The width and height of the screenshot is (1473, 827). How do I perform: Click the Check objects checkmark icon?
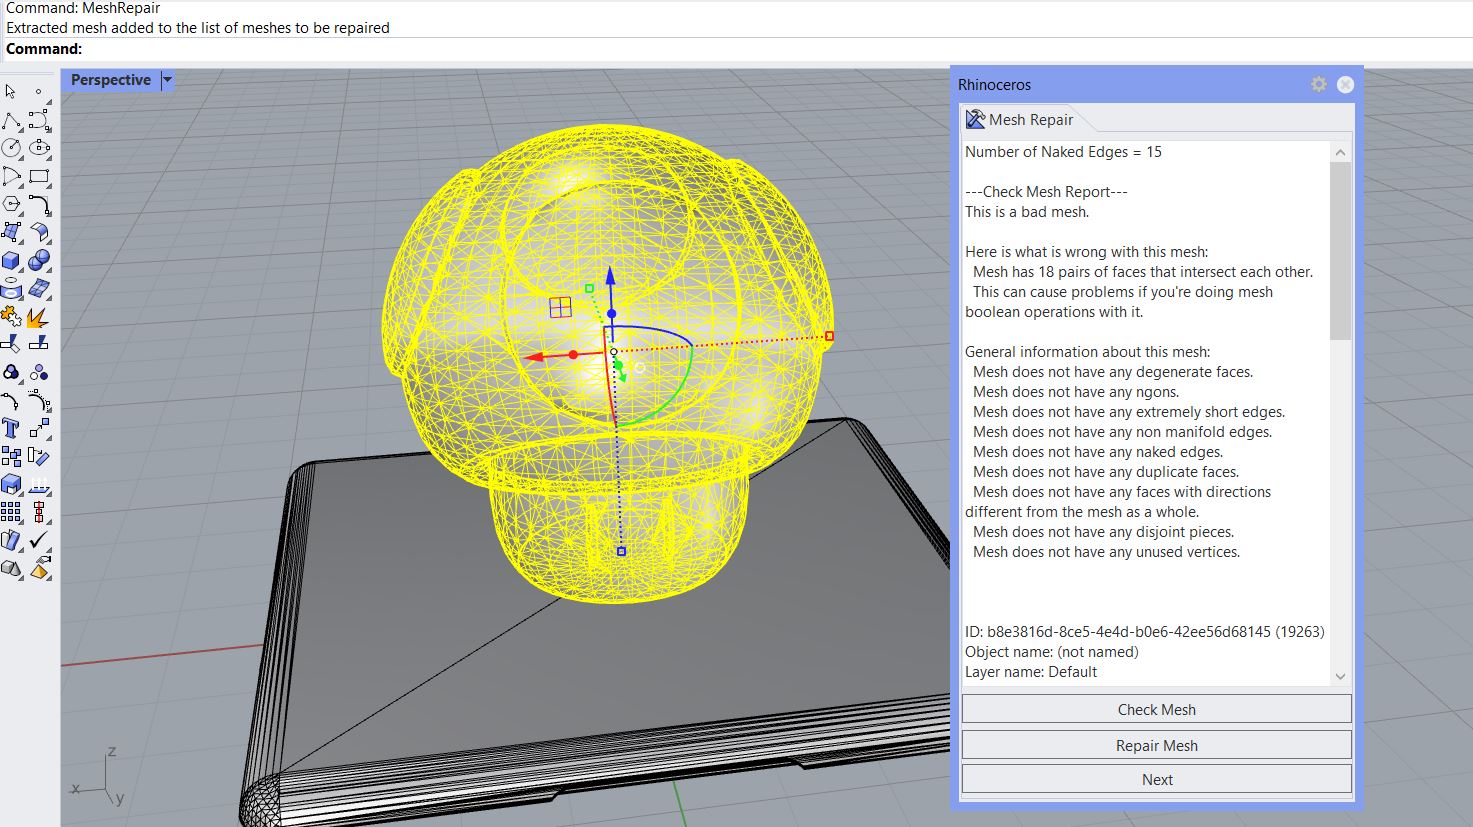tap(39, 541)
